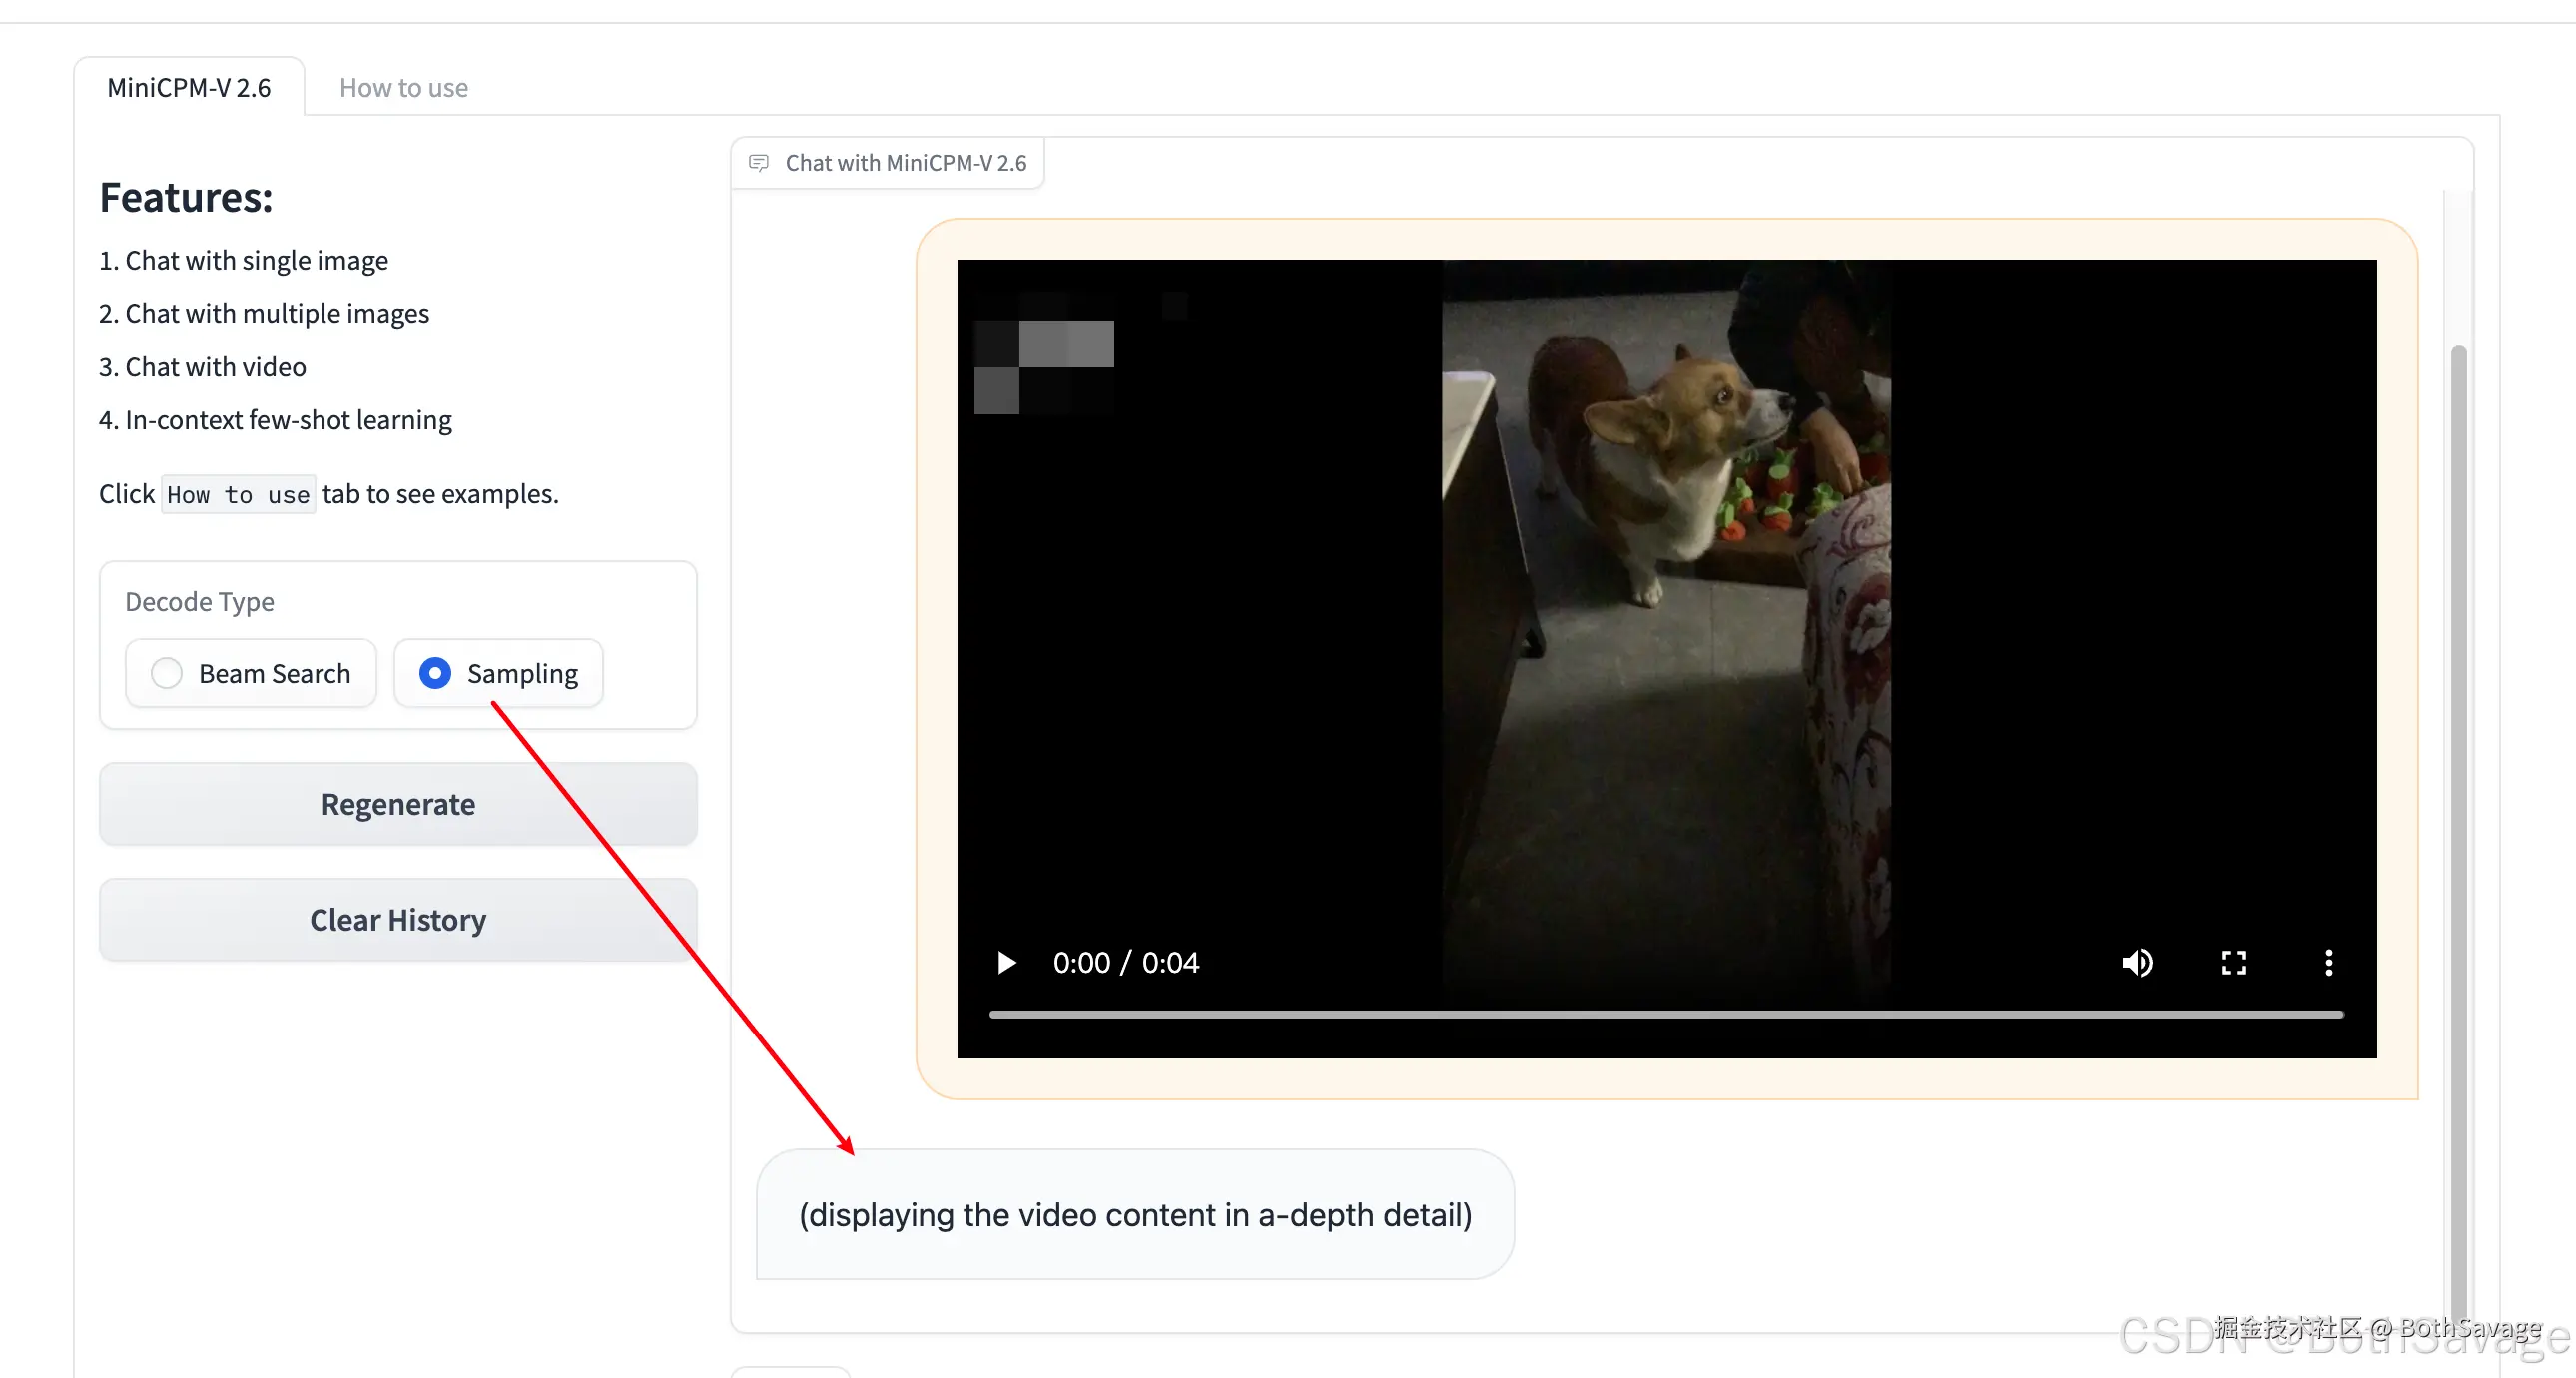
Task: Click the 'How to use' inline code text
Action: click(x=238, y=495)
